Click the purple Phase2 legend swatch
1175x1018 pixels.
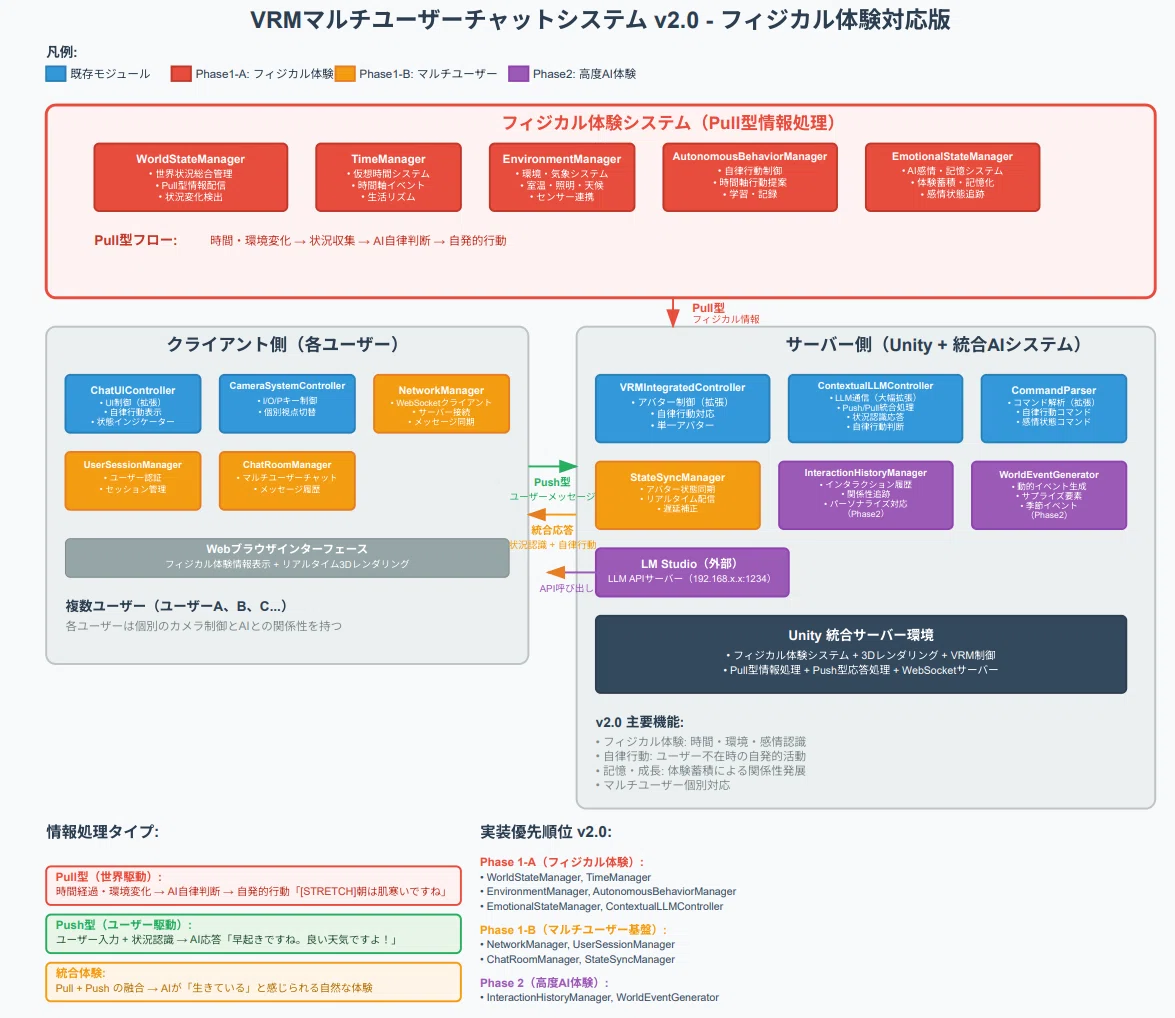click(x=519, y=73)
